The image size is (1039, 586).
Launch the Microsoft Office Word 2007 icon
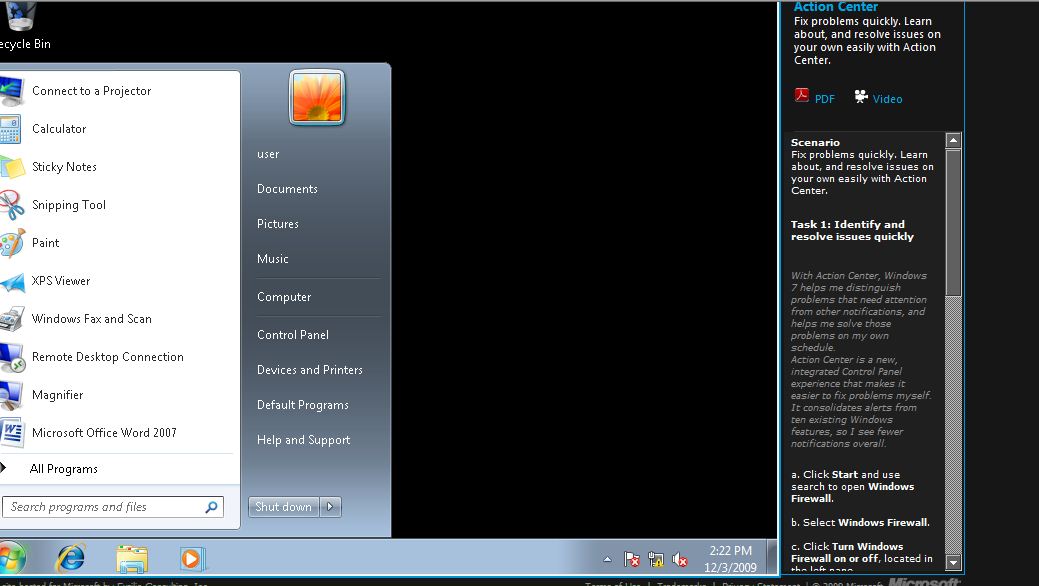(11, 433)
